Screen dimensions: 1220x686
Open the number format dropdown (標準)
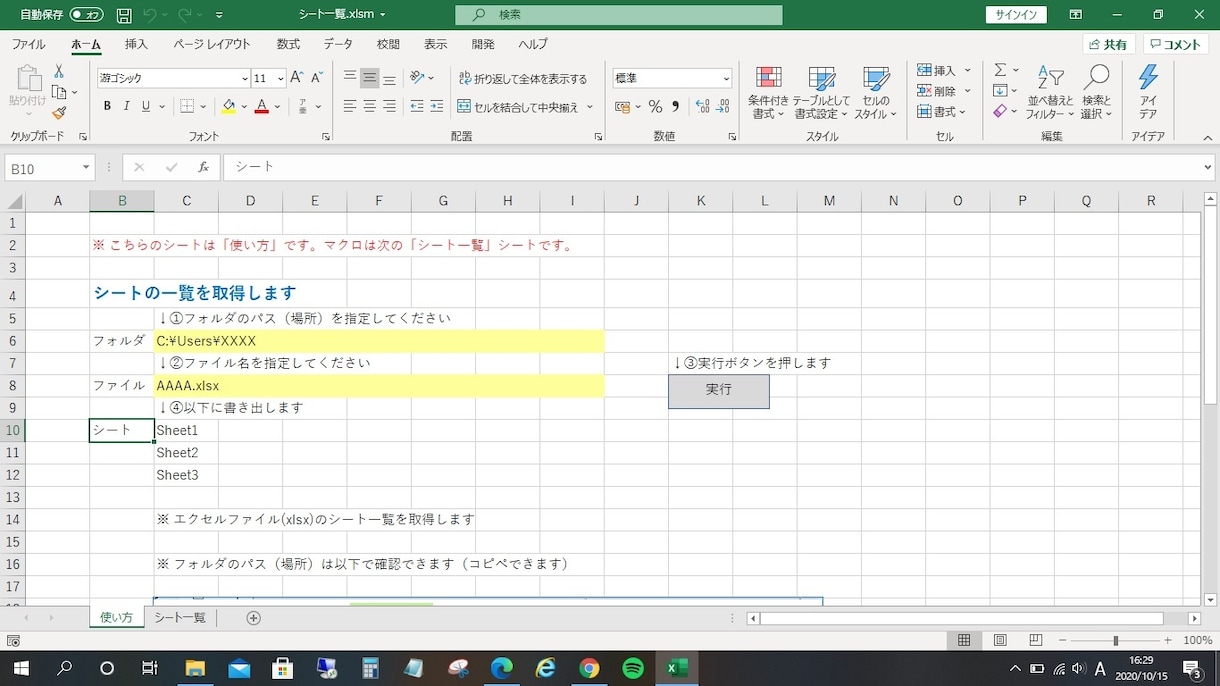coord(727,78)
